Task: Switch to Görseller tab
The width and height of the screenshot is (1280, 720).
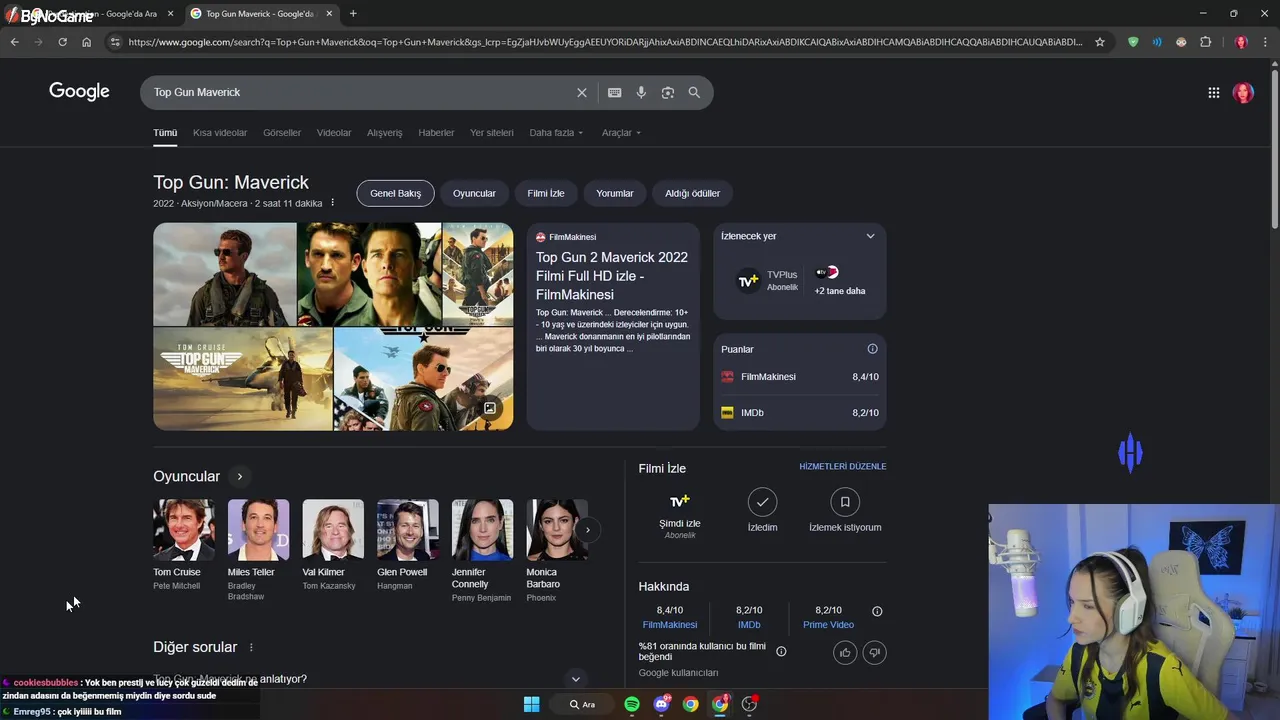Action: tap(282, 132)
